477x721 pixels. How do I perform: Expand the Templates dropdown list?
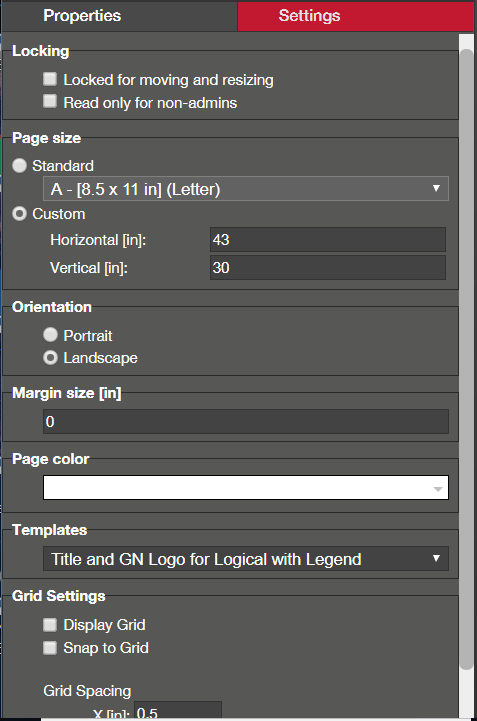tap(246, 559)
